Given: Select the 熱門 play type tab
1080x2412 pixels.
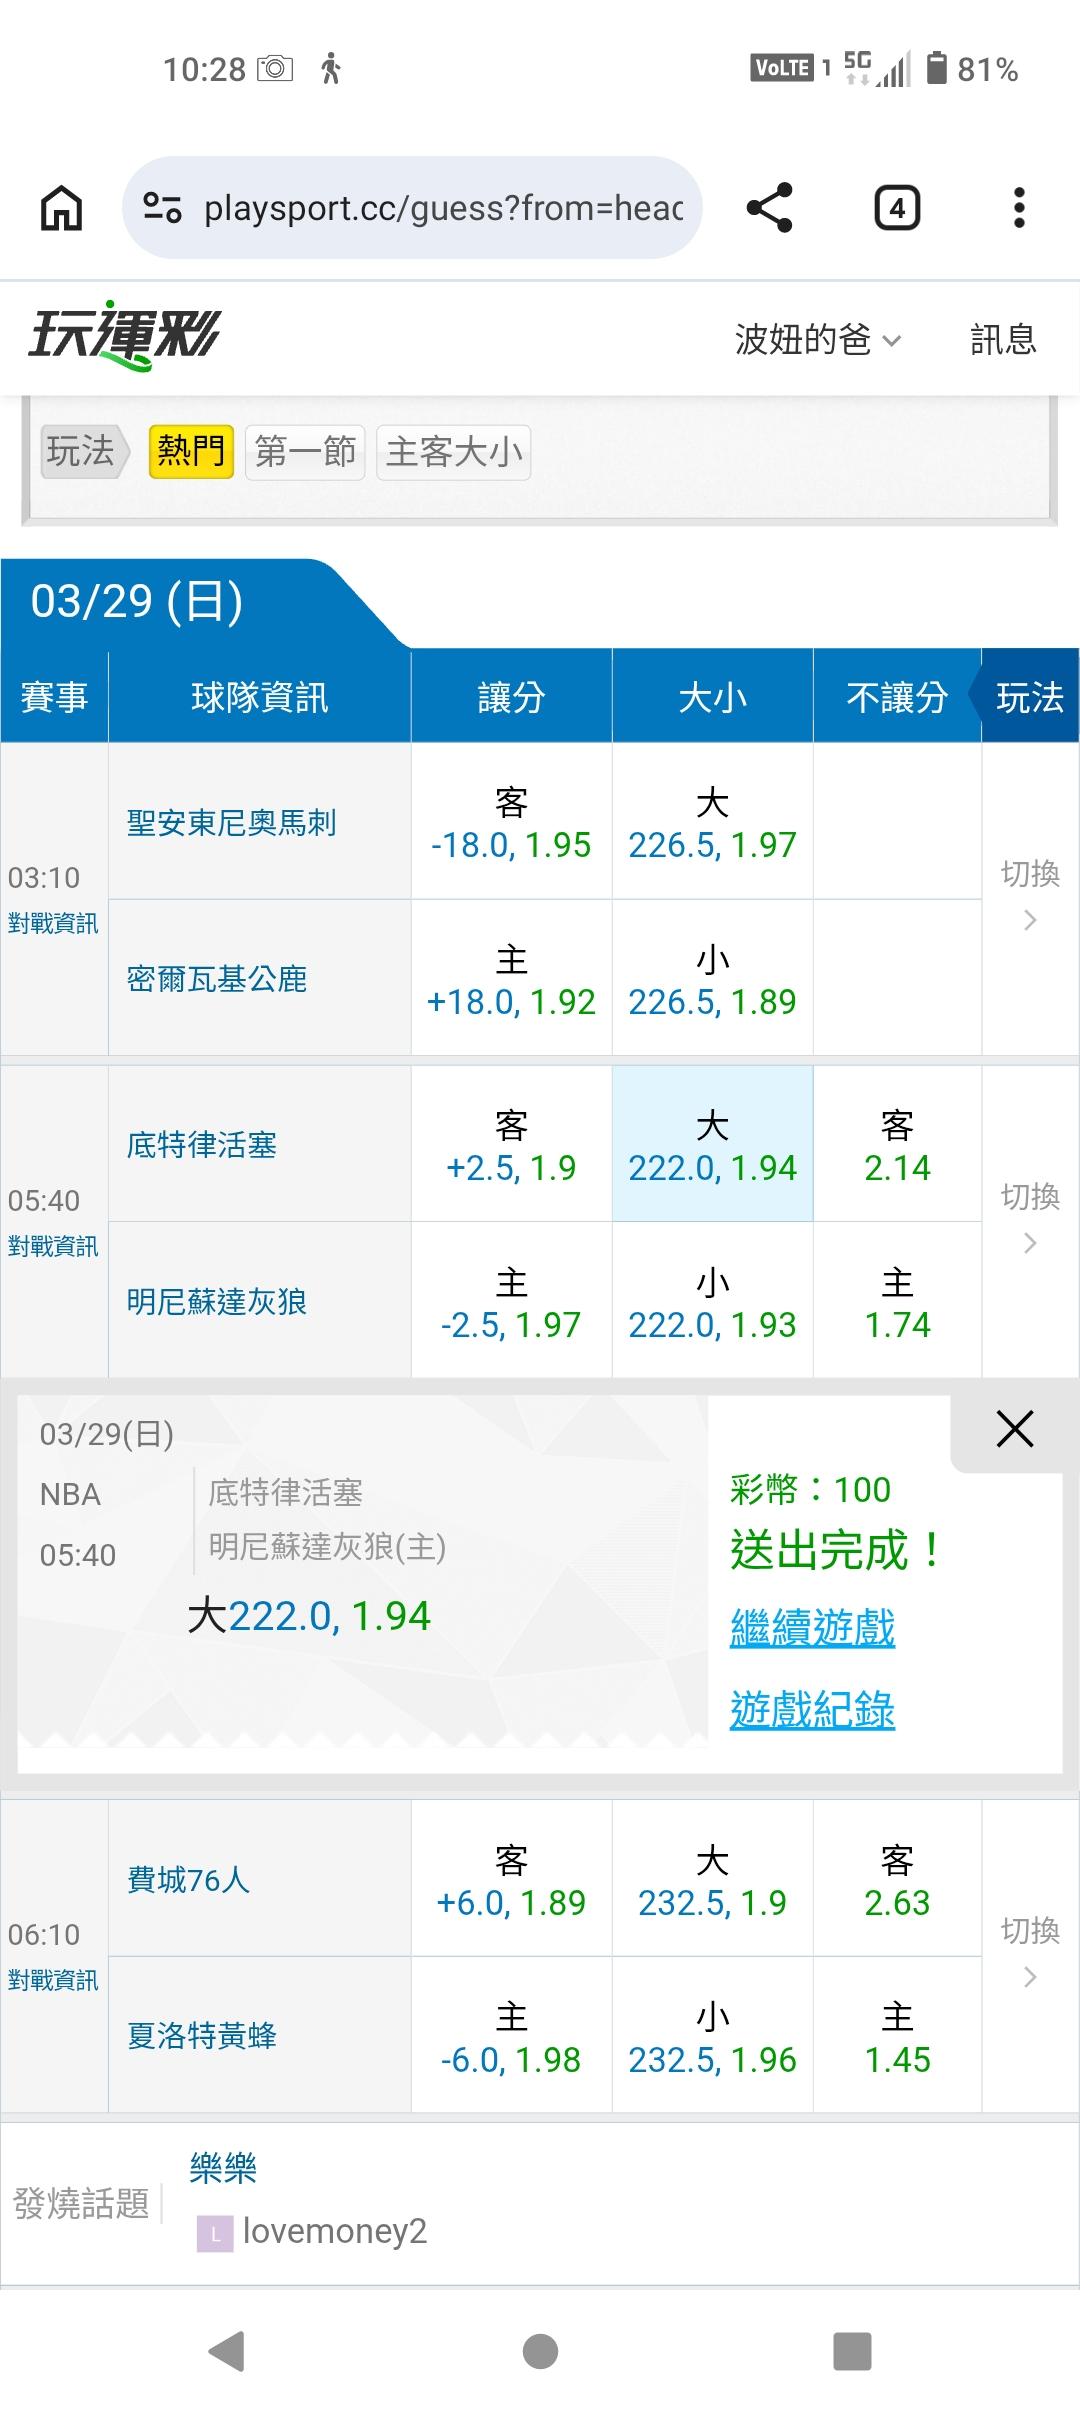Looking at the screenshot, I should 190,452.
